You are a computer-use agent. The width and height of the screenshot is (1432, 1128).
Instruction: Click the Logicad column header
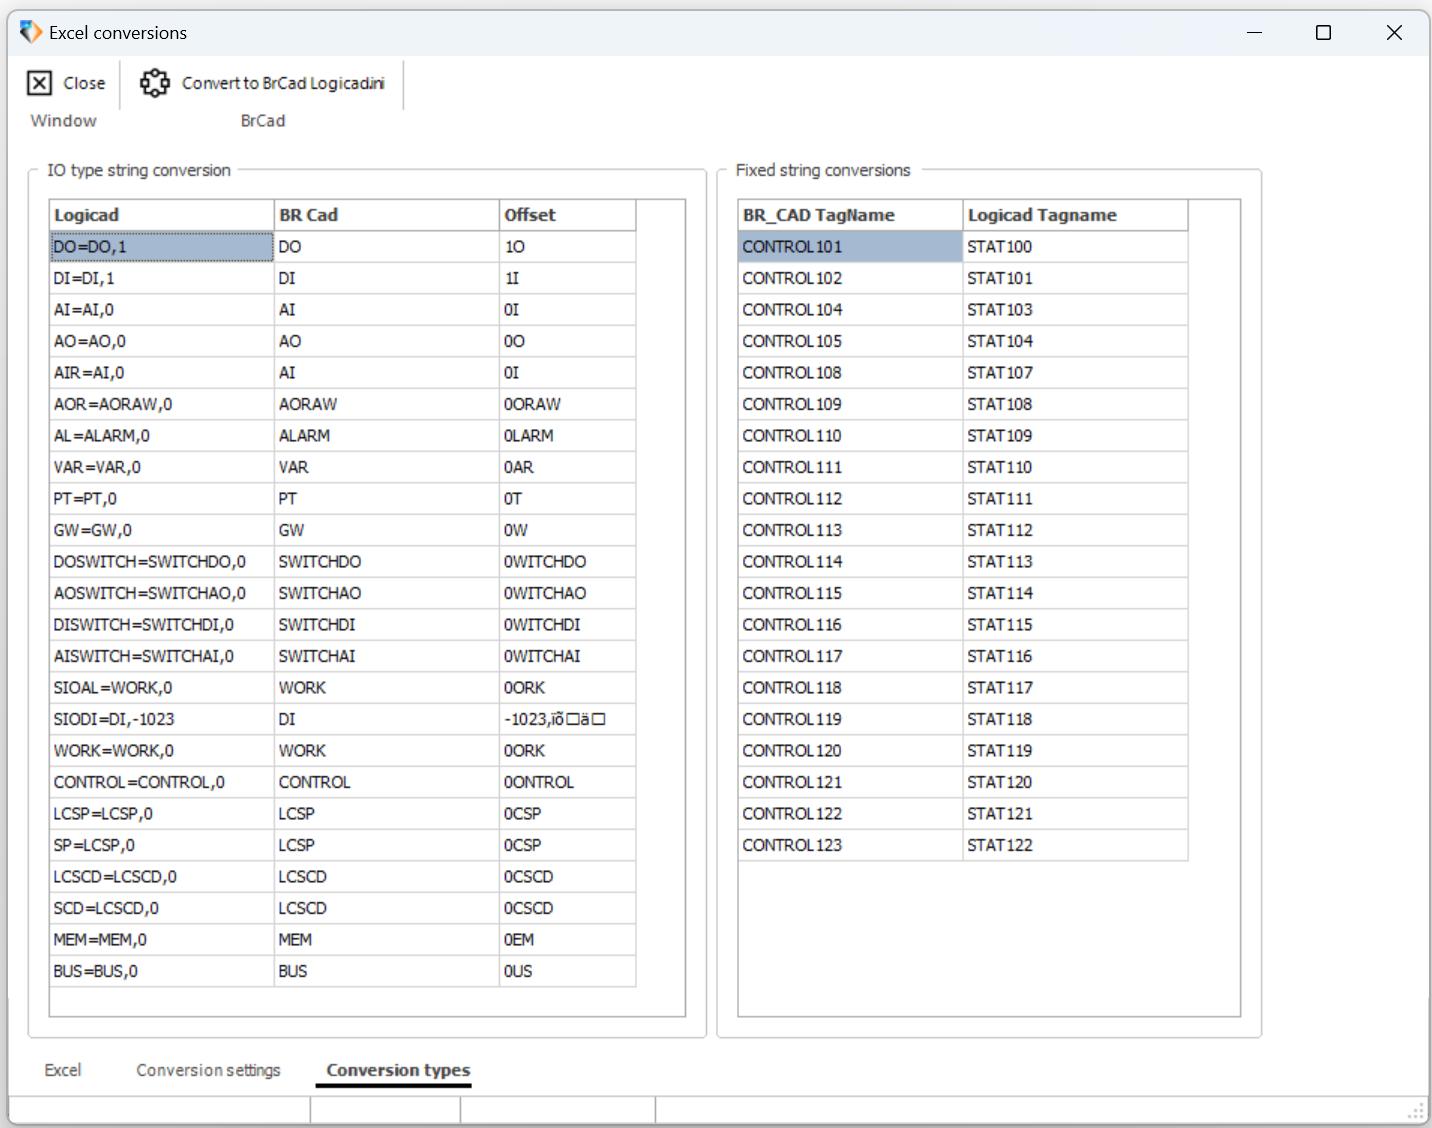(161, 215)
